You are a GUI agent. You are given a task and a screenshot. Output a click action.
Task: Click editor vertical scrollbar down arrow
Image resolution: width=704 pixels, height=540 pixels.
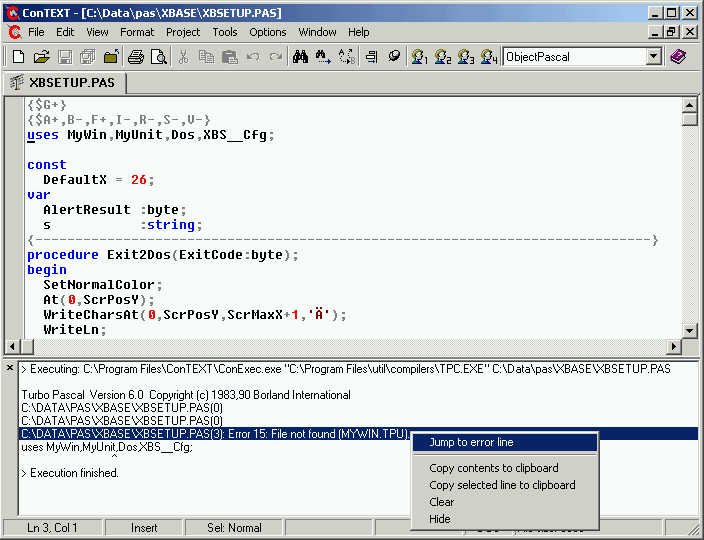(689, 331)
